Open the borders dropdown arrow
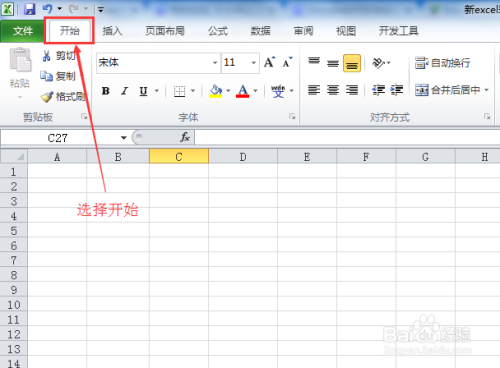 193,91
